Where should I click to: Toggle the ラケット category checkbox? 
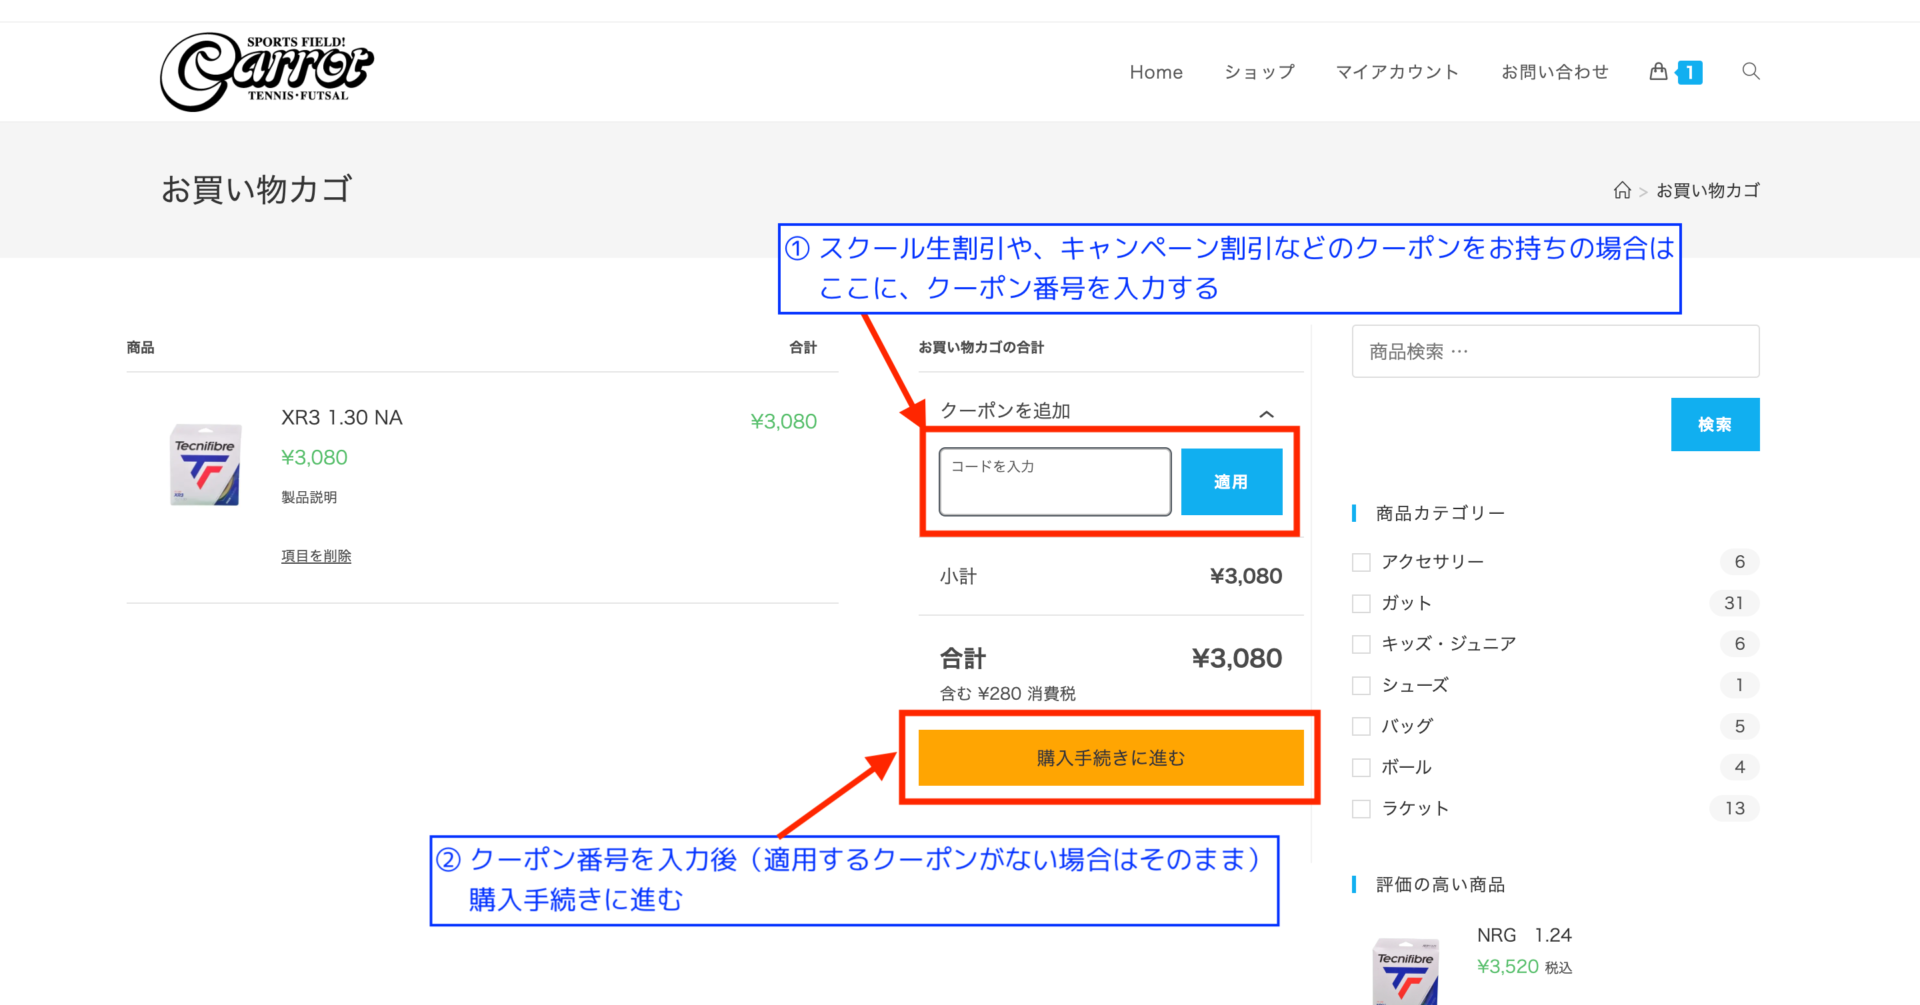tap(1361, 809)
